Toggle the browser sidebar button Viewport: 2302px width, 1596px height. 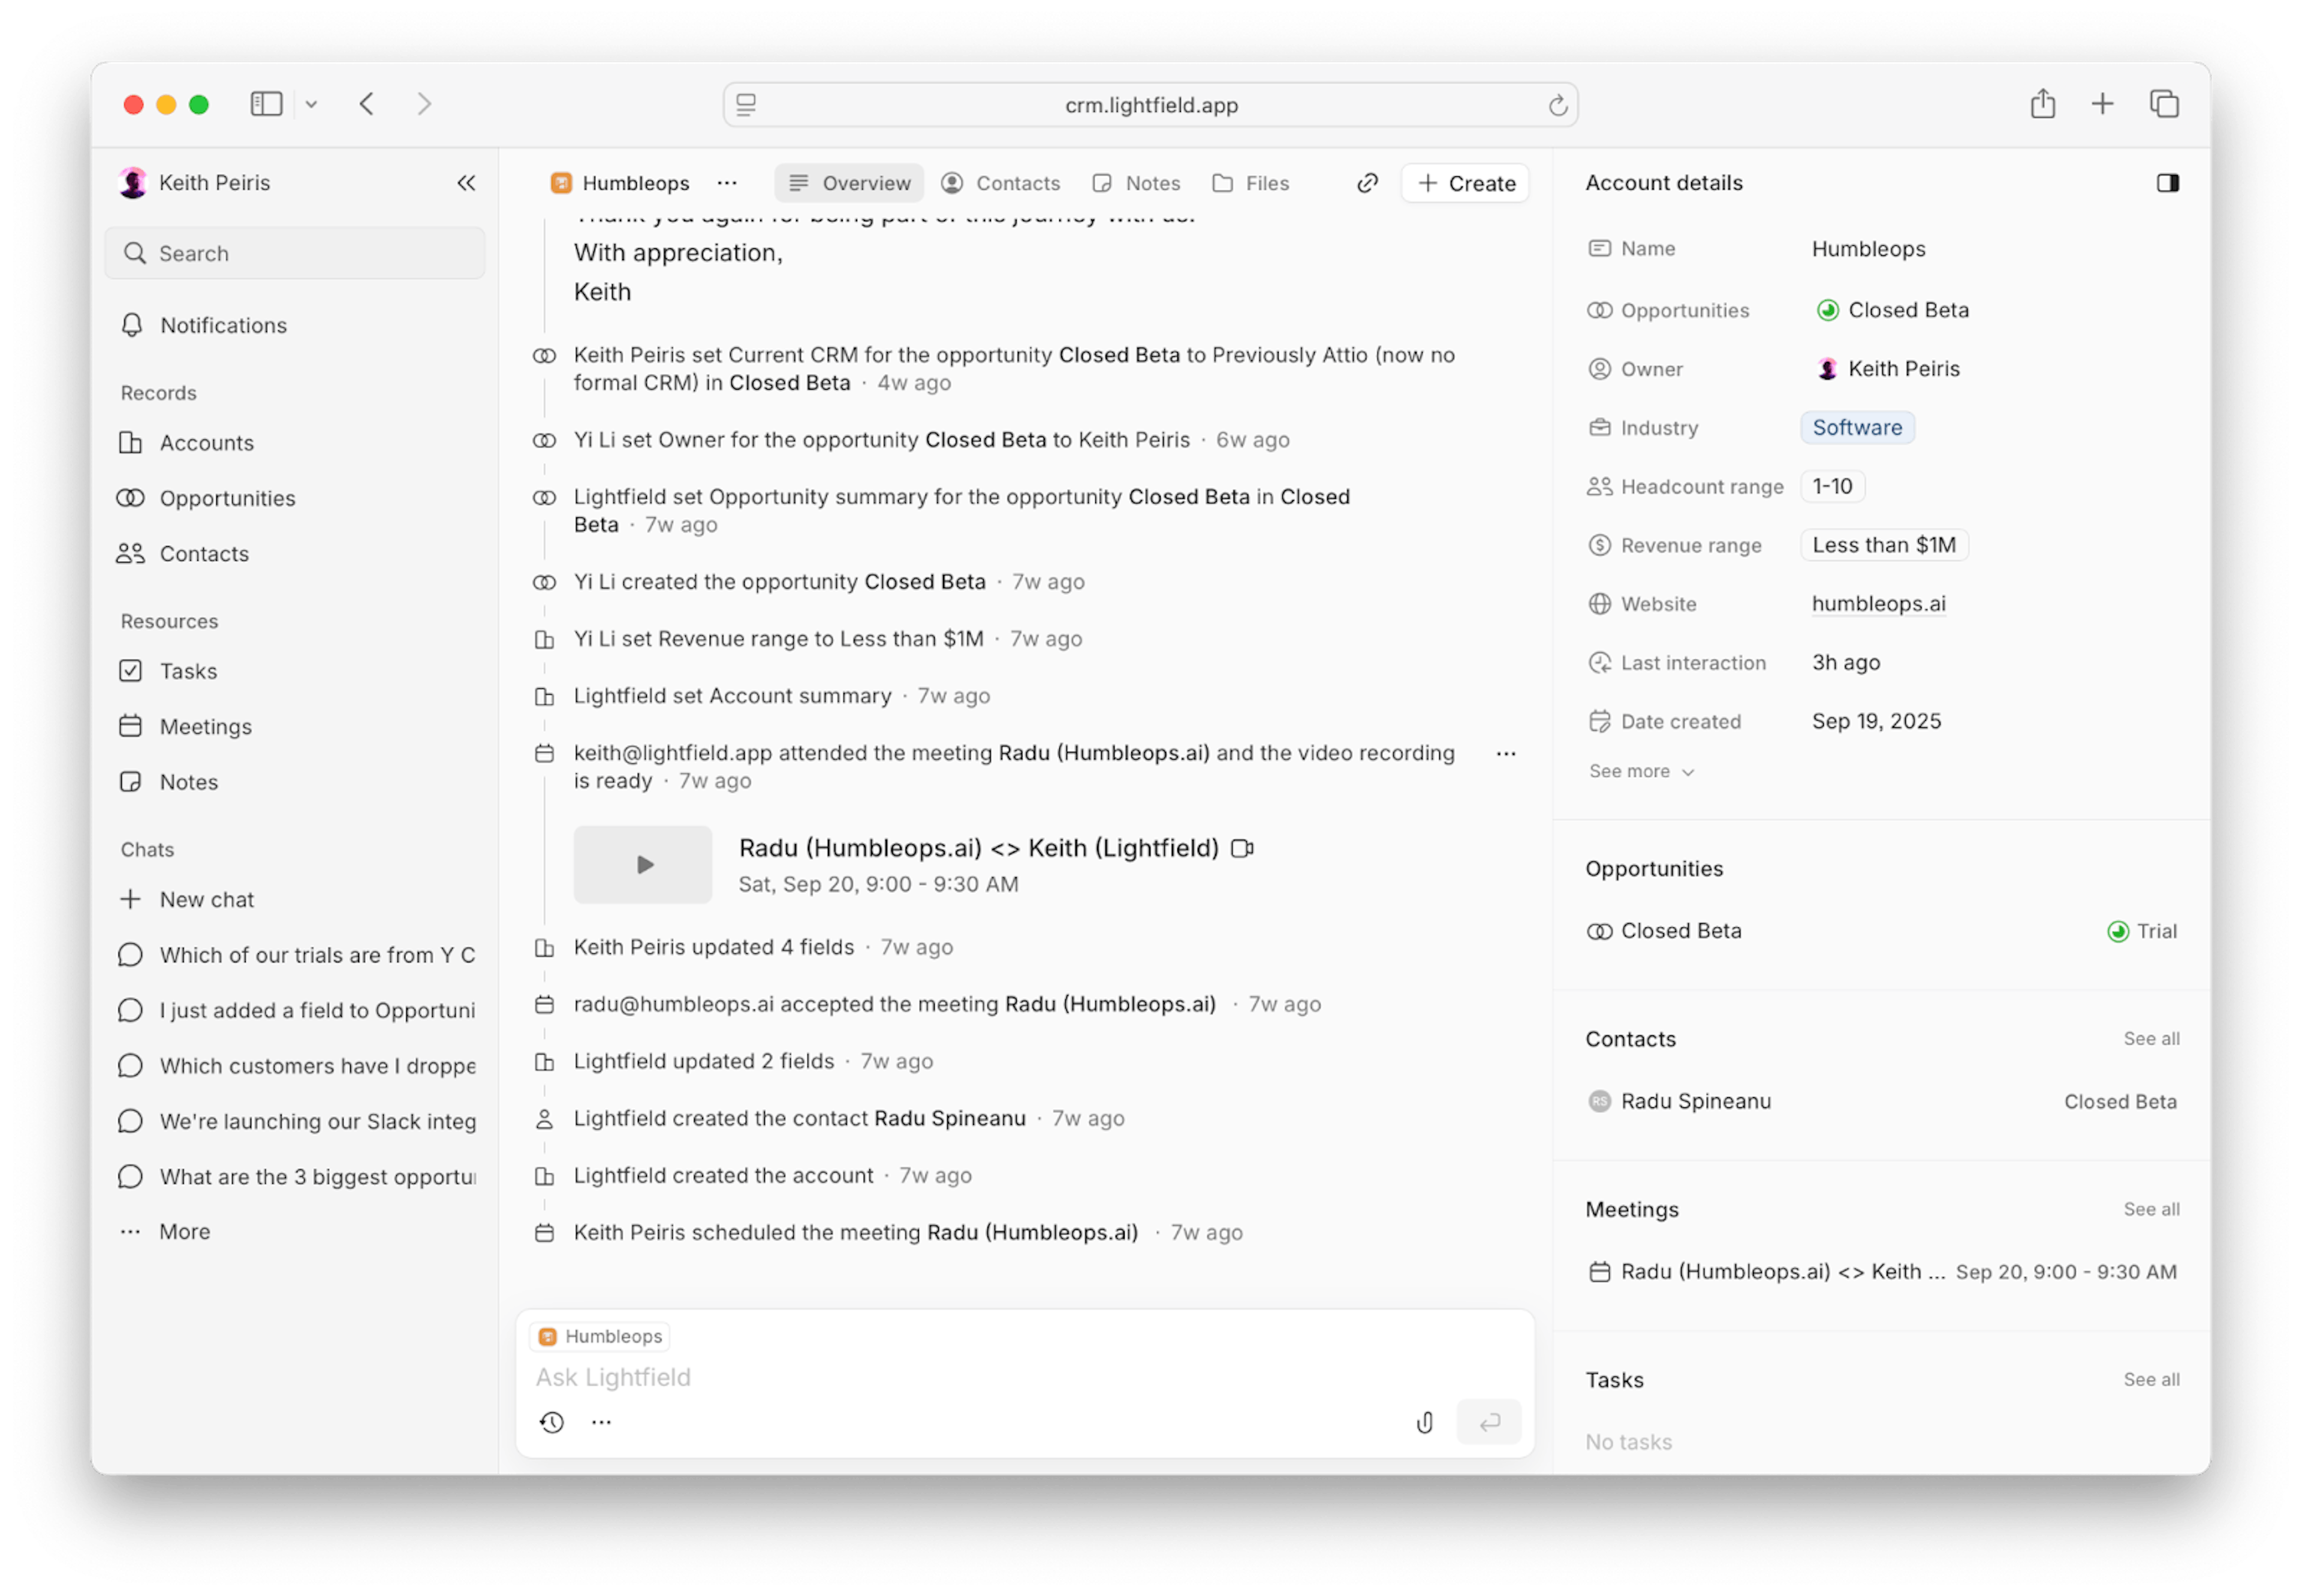(266, 104)
